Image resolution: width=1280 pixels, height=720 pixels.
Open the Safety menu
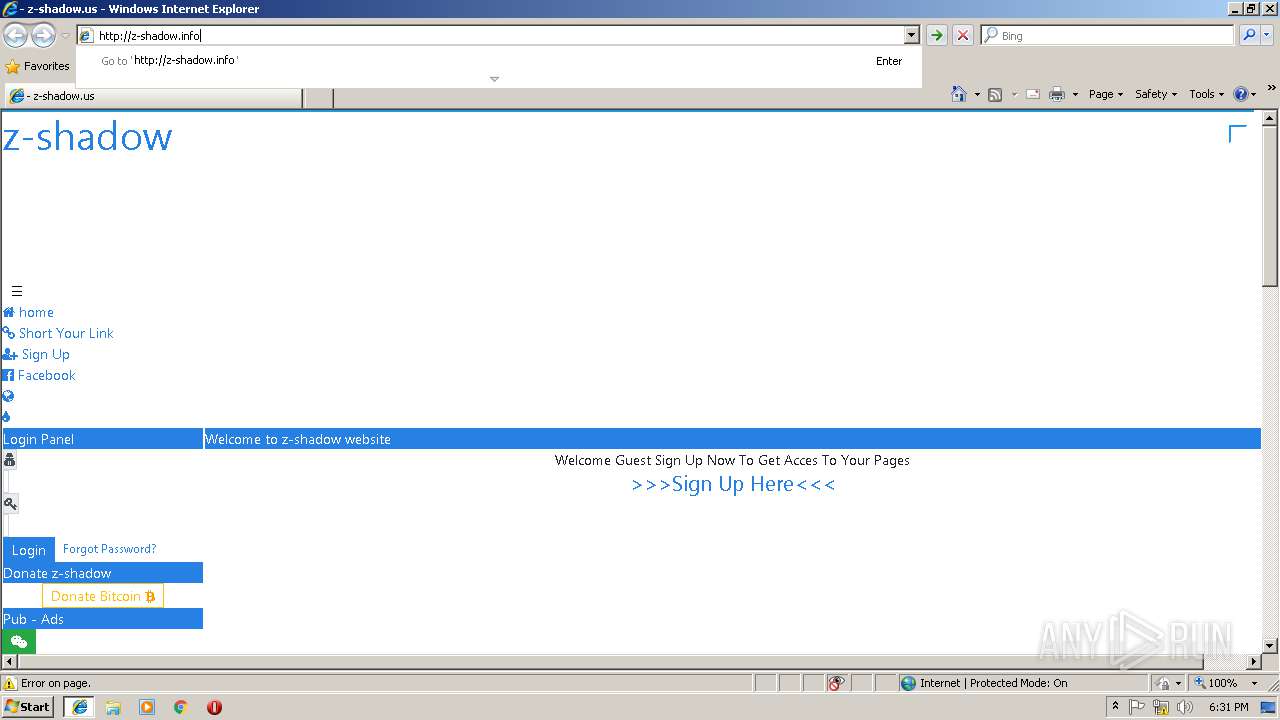click(x=1155, y=94)
